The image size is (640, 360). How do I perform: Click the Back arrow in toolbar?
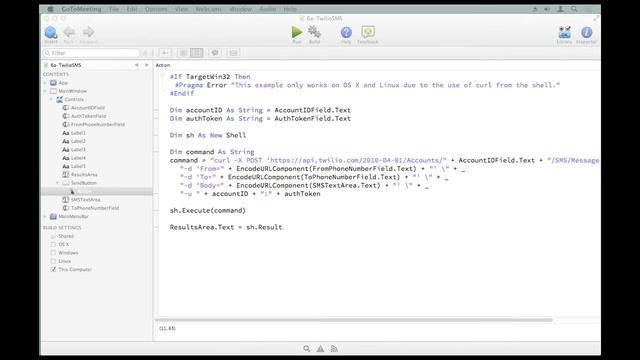[x=69, y=32]
